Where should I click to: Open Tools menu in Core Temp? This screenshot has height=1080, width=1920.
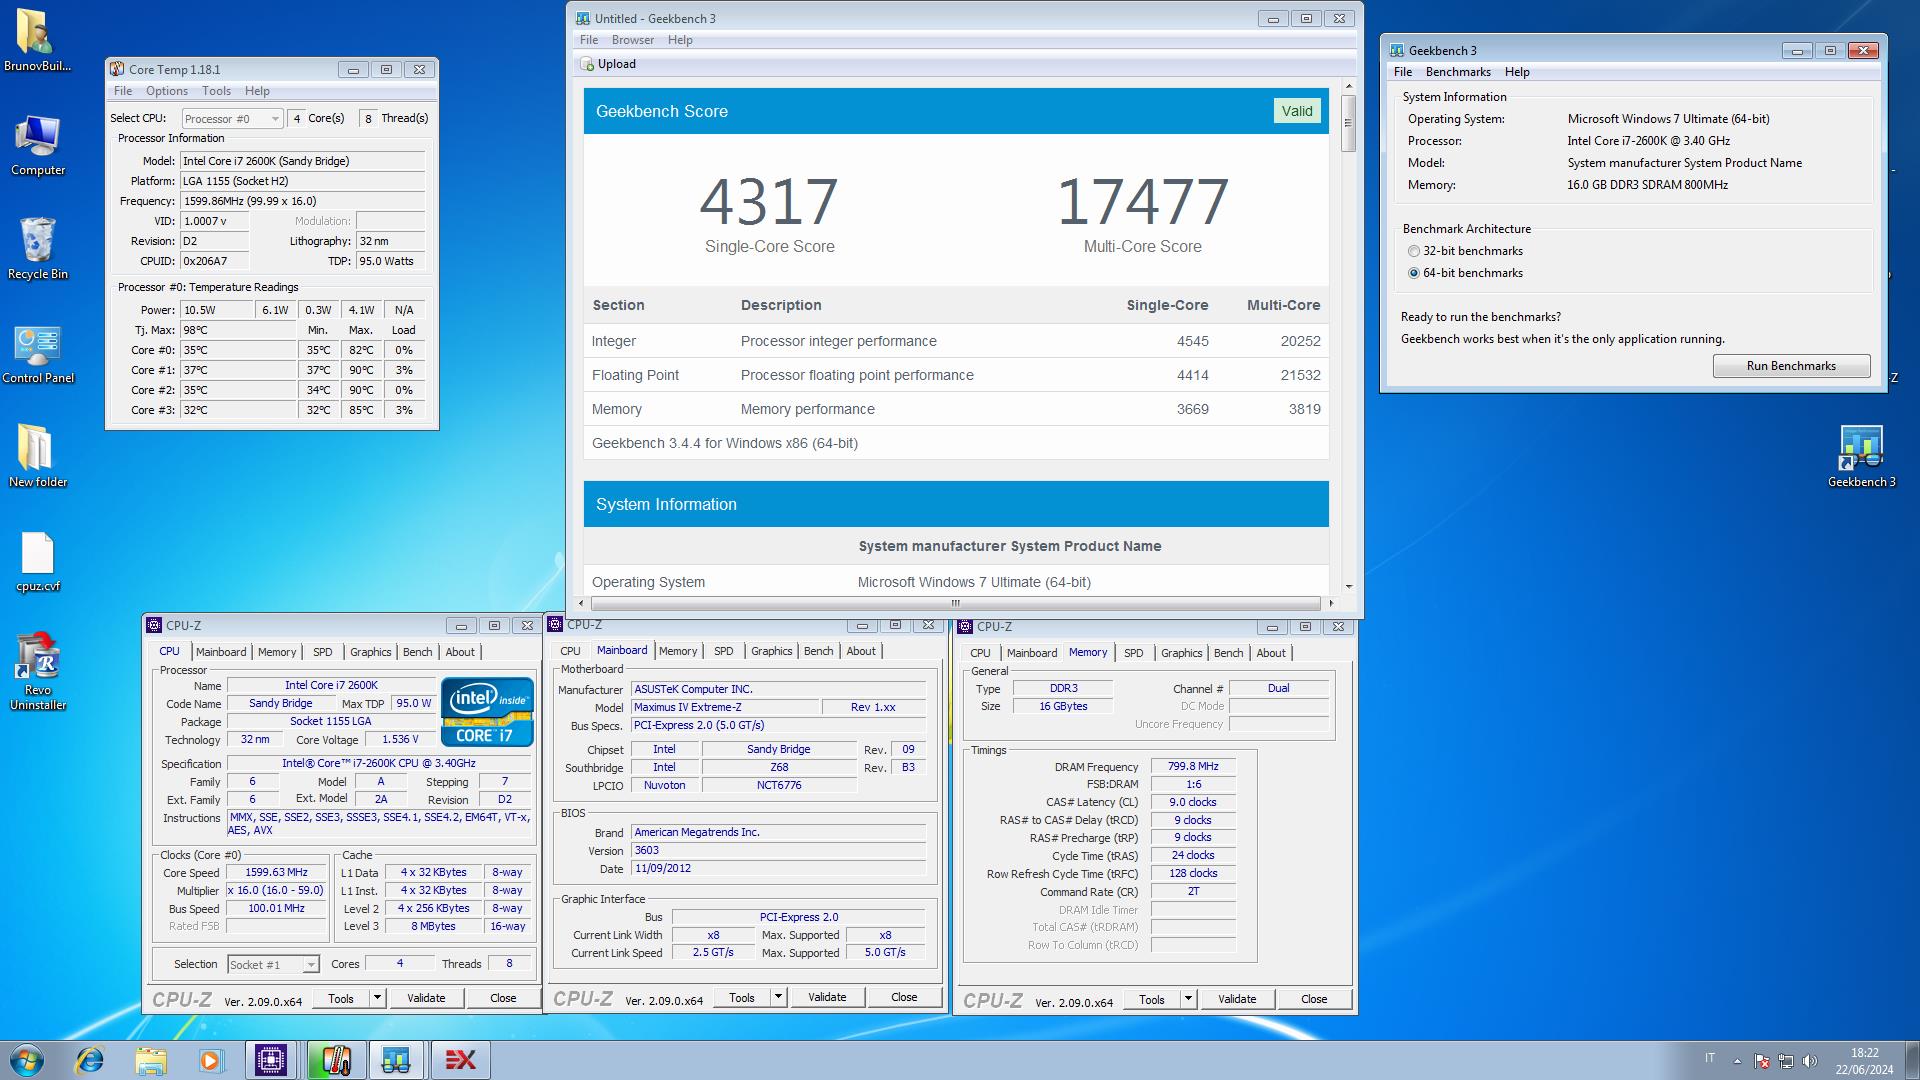(x=216, y=91)
